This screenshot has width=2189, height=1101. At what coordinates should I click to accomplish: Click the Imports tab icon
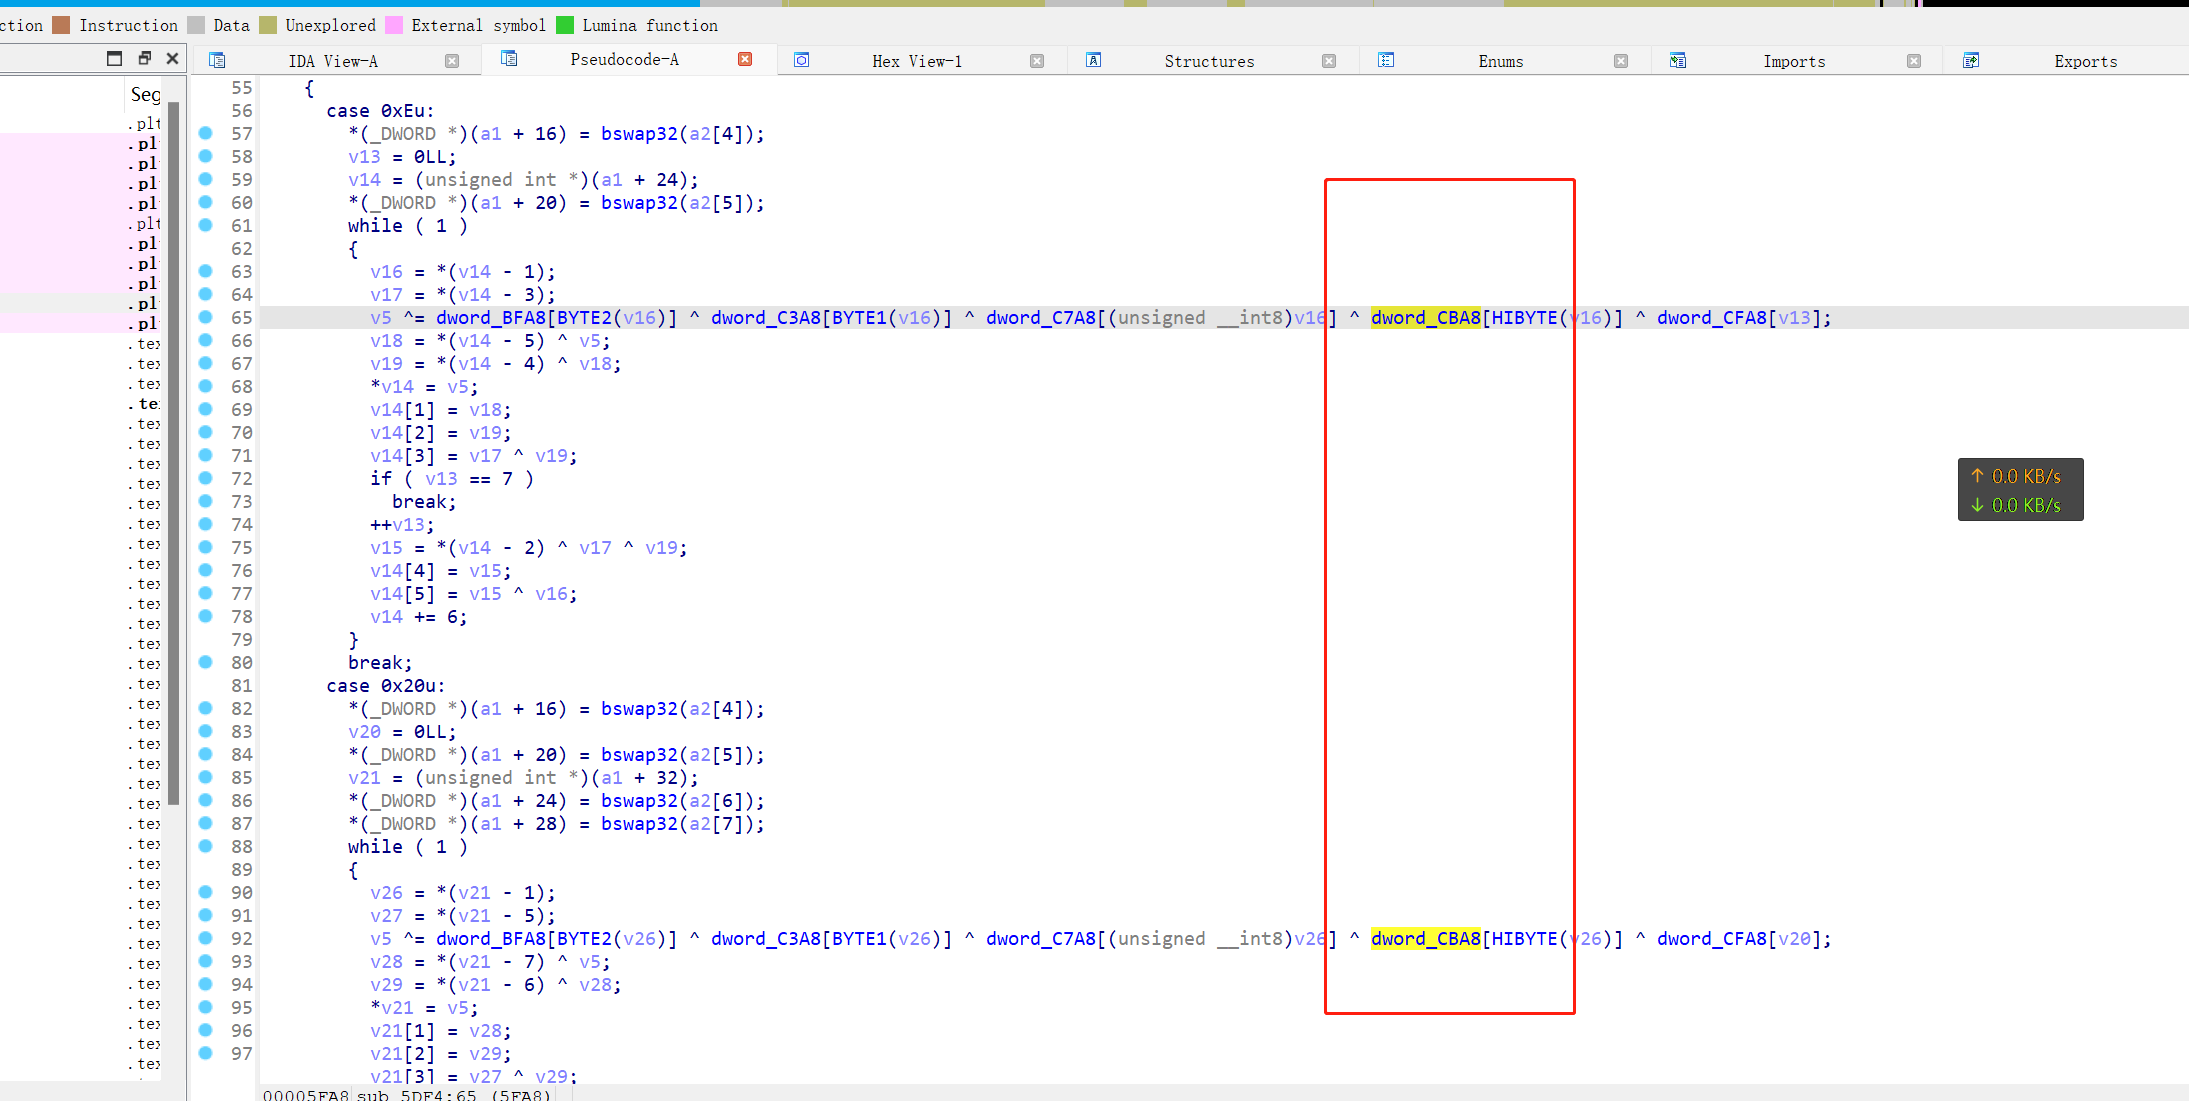pos(1678,60)
